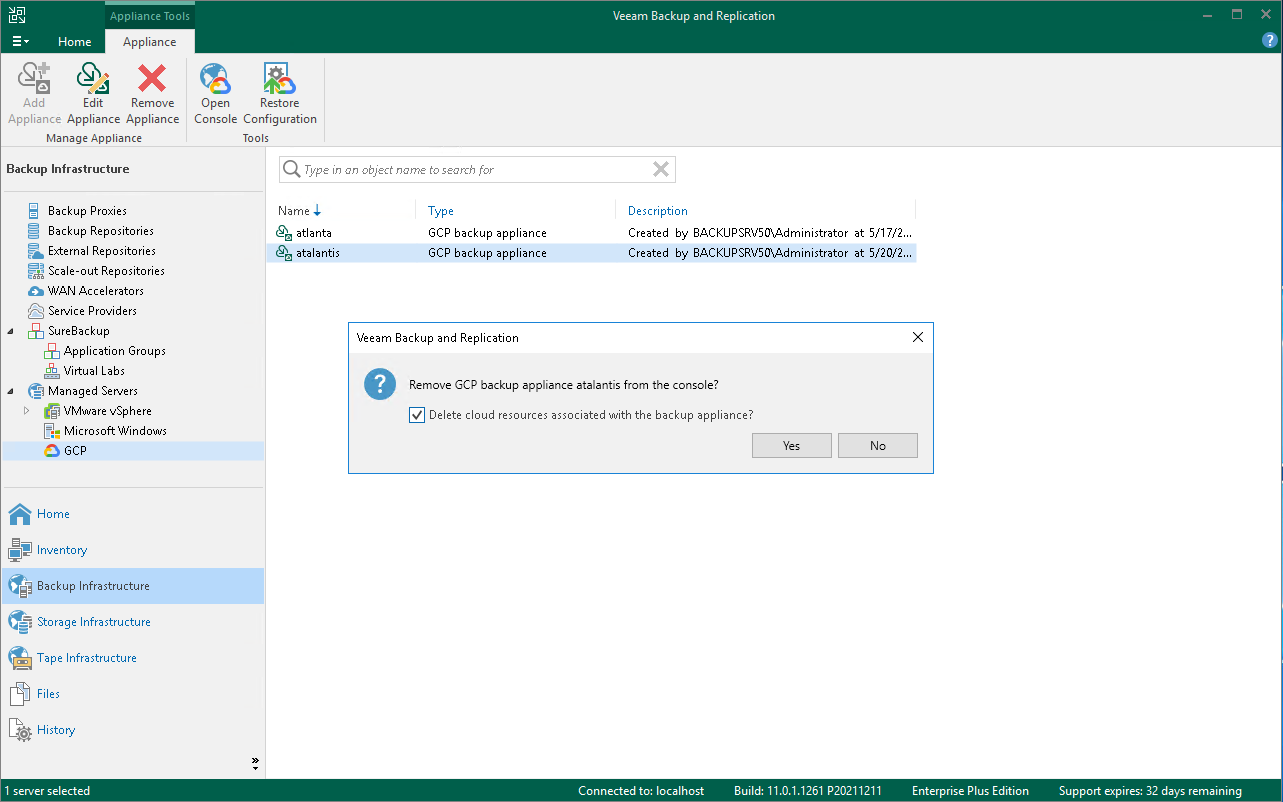Click atlanta's description cell
This screenshot has height=802, width=1283.
click(769, 233)
